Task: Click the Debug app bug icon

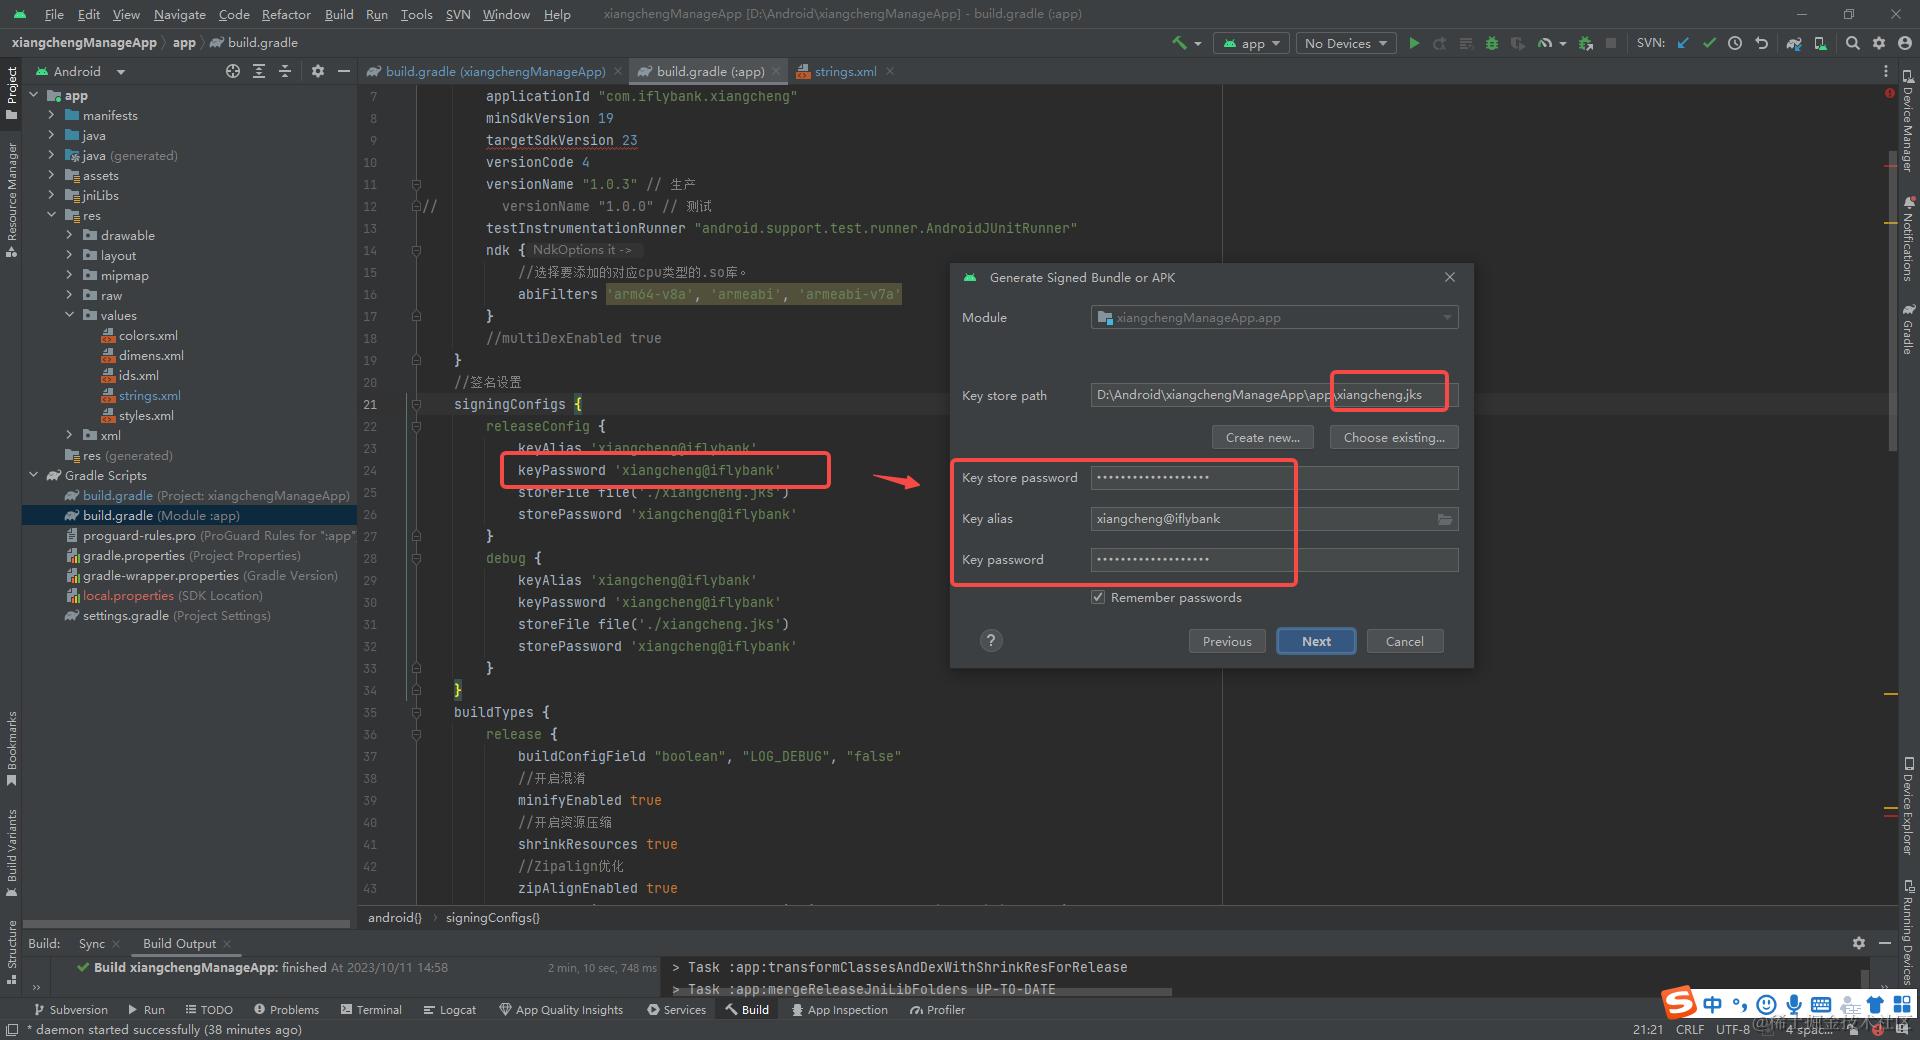Action: (x=1491, y=43)
